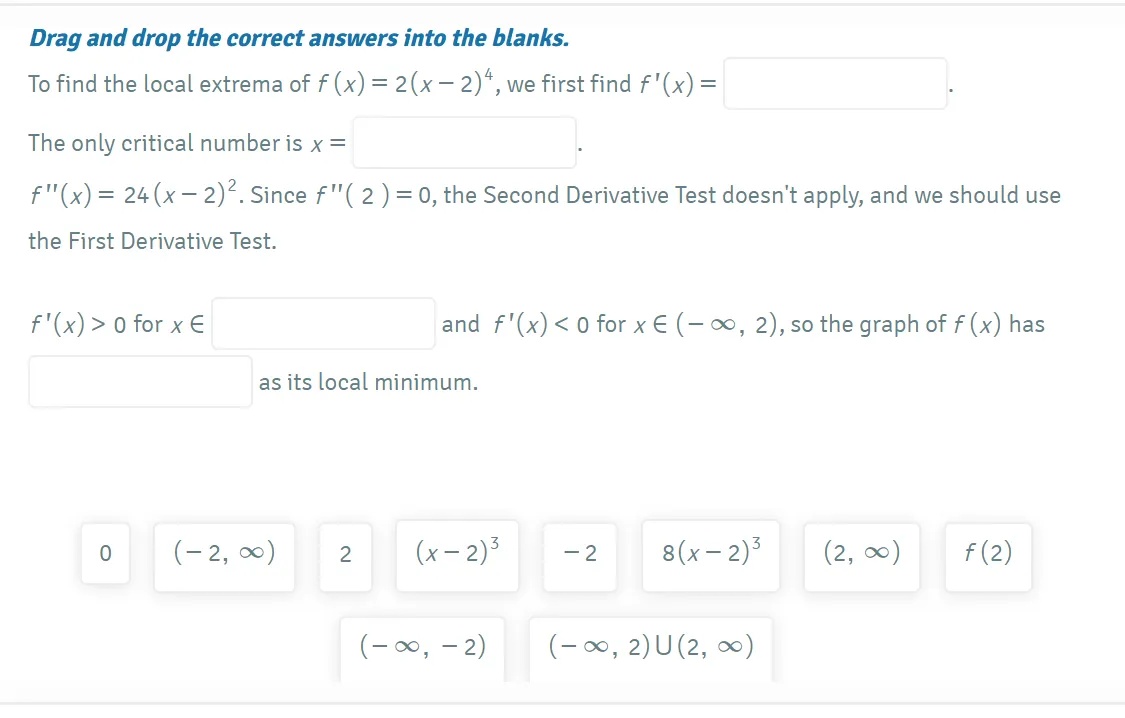Select the (-∞, -2) answer tile
Screen dimensions: 1125x718
click(422, 647)
